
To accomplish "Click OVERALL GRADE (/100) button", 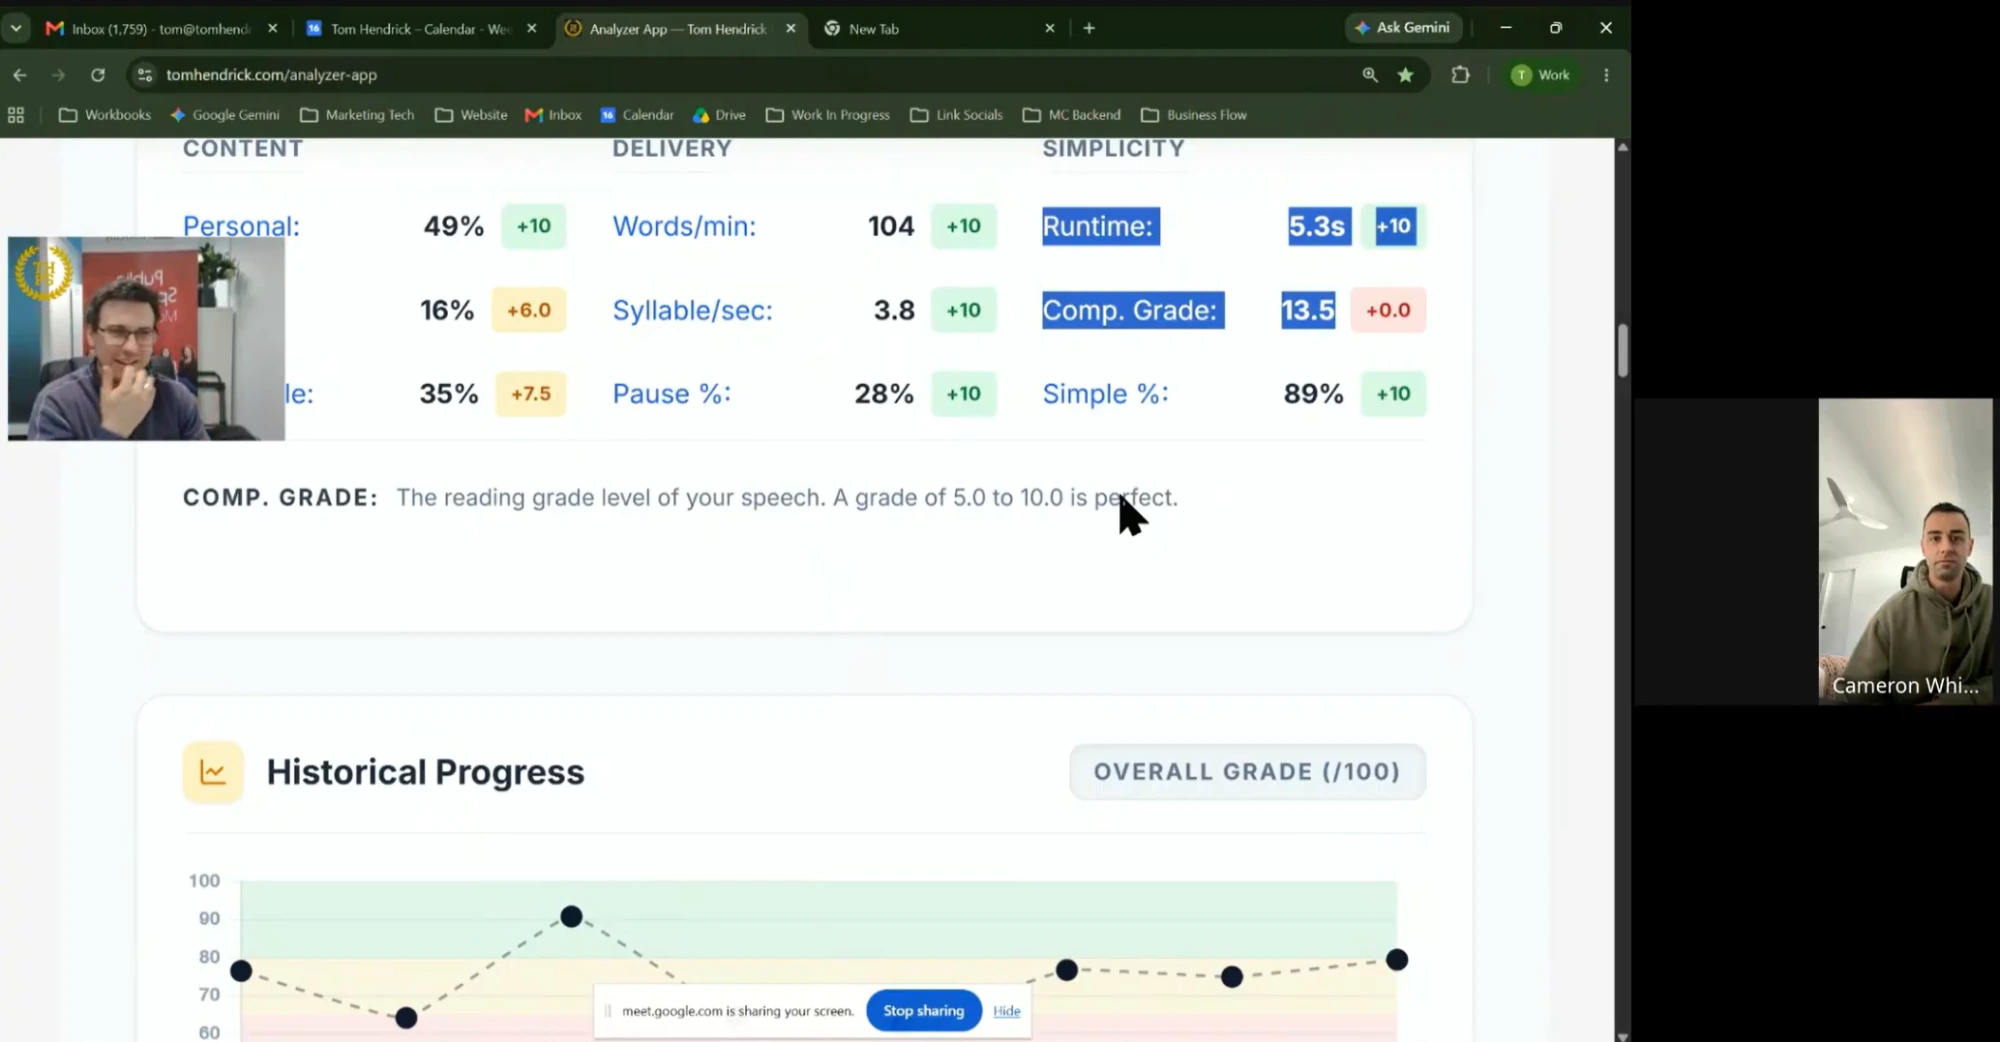I will click(x=1247, y=772).
